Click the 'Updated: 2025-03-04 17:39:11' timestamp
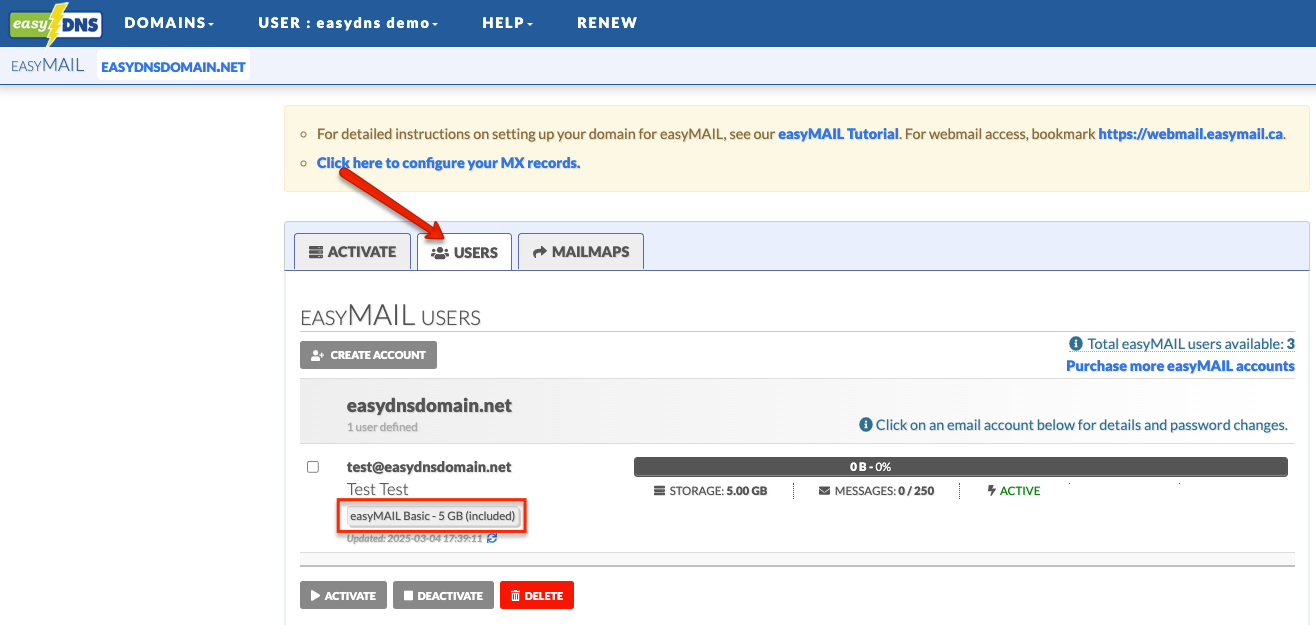 [x=415, y=538]
